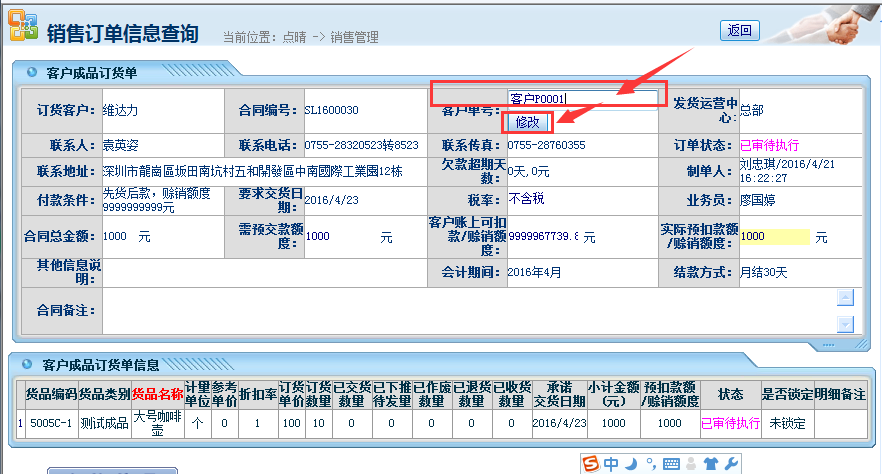This screenshot has height=474, width=882.
Task: Click the 明细备注 column header
Action: point(840,394)
